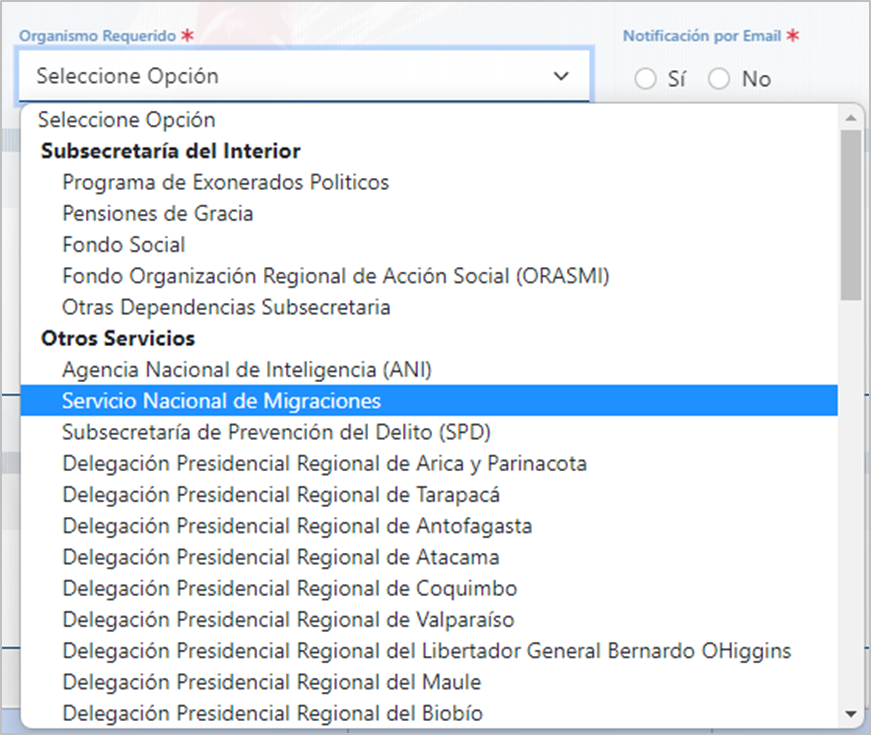Select Agencia Nacional de Inteligencia (ANI)
The width and height of the screenshot is (871, 735).
coord(429,369)
